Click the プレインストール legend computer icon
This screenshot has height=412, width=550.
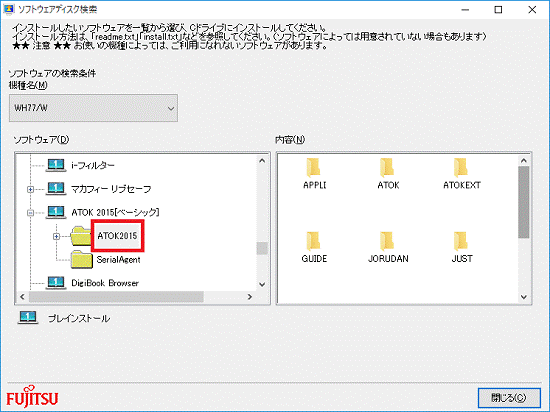coord(28,317)
